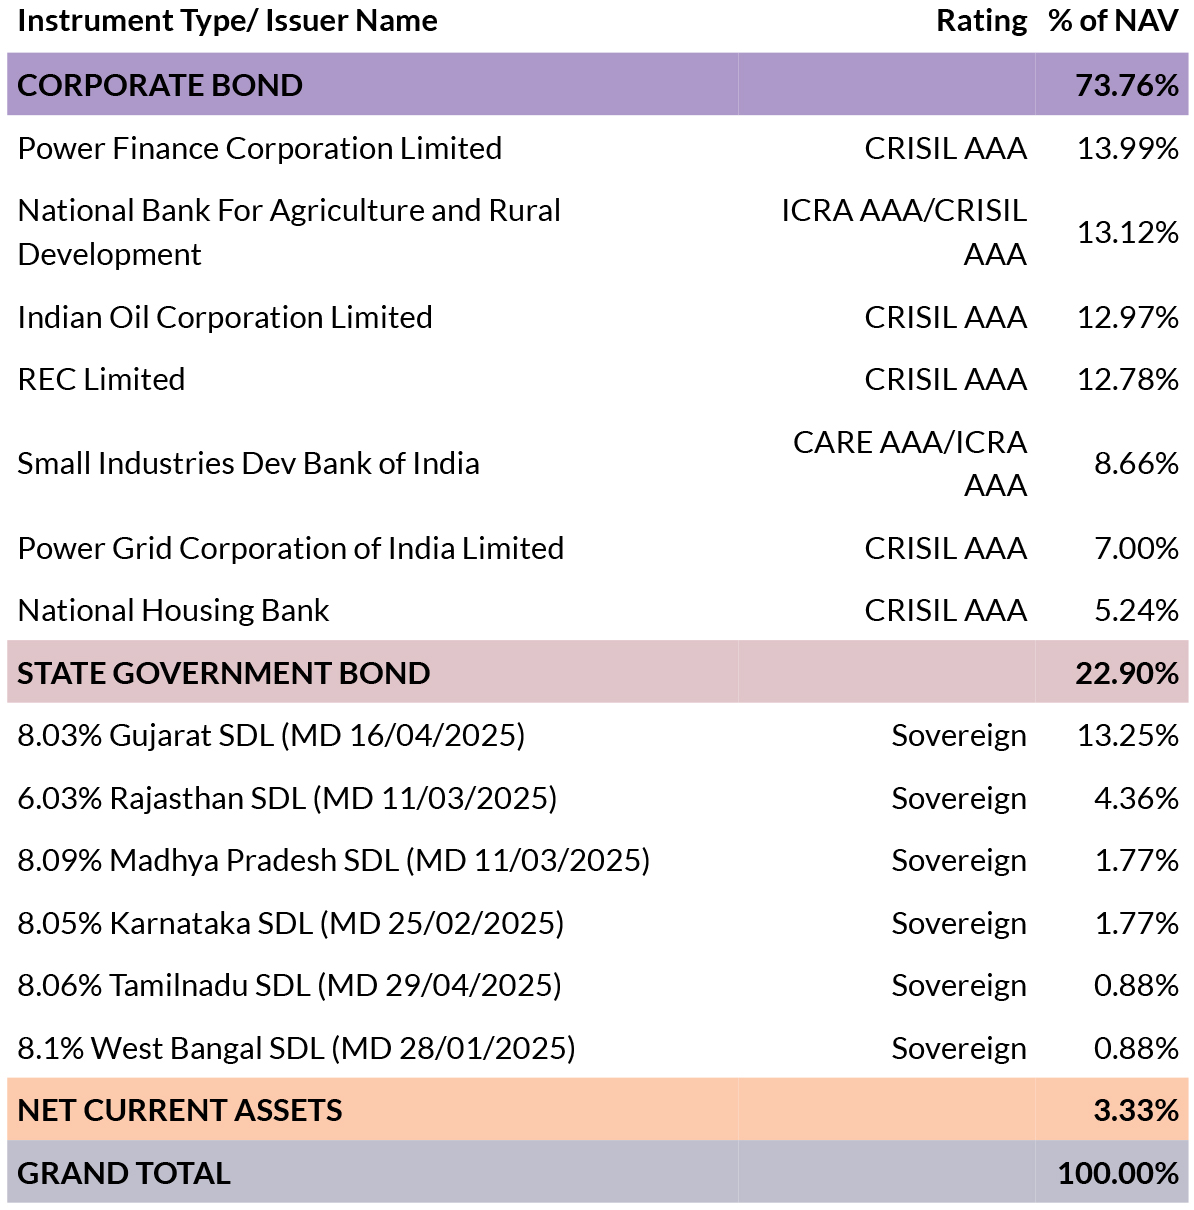The height and width of the screenshot is (1210, 1194).
Task: Click the 8.03% Gujarat SDL entry
Action: [271, 736]
